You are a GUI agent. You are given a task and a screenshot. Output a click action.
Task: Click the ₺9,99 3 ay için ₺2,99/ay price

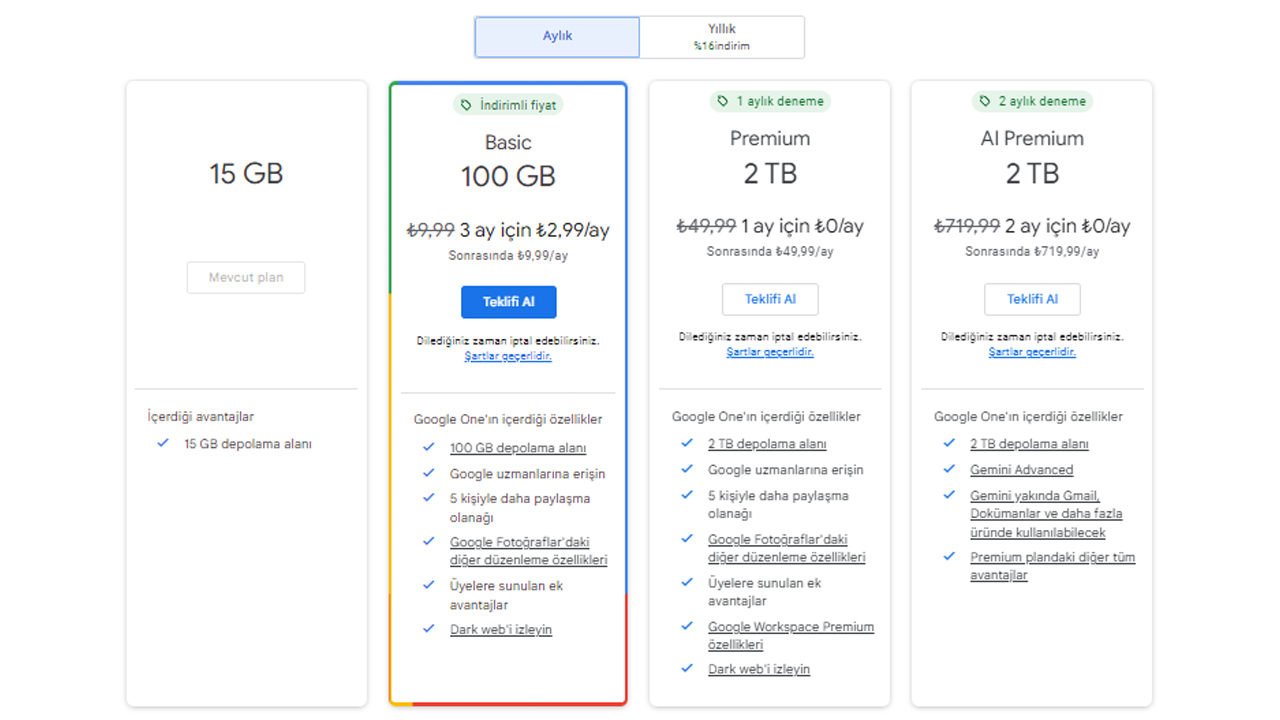[508, 230]
